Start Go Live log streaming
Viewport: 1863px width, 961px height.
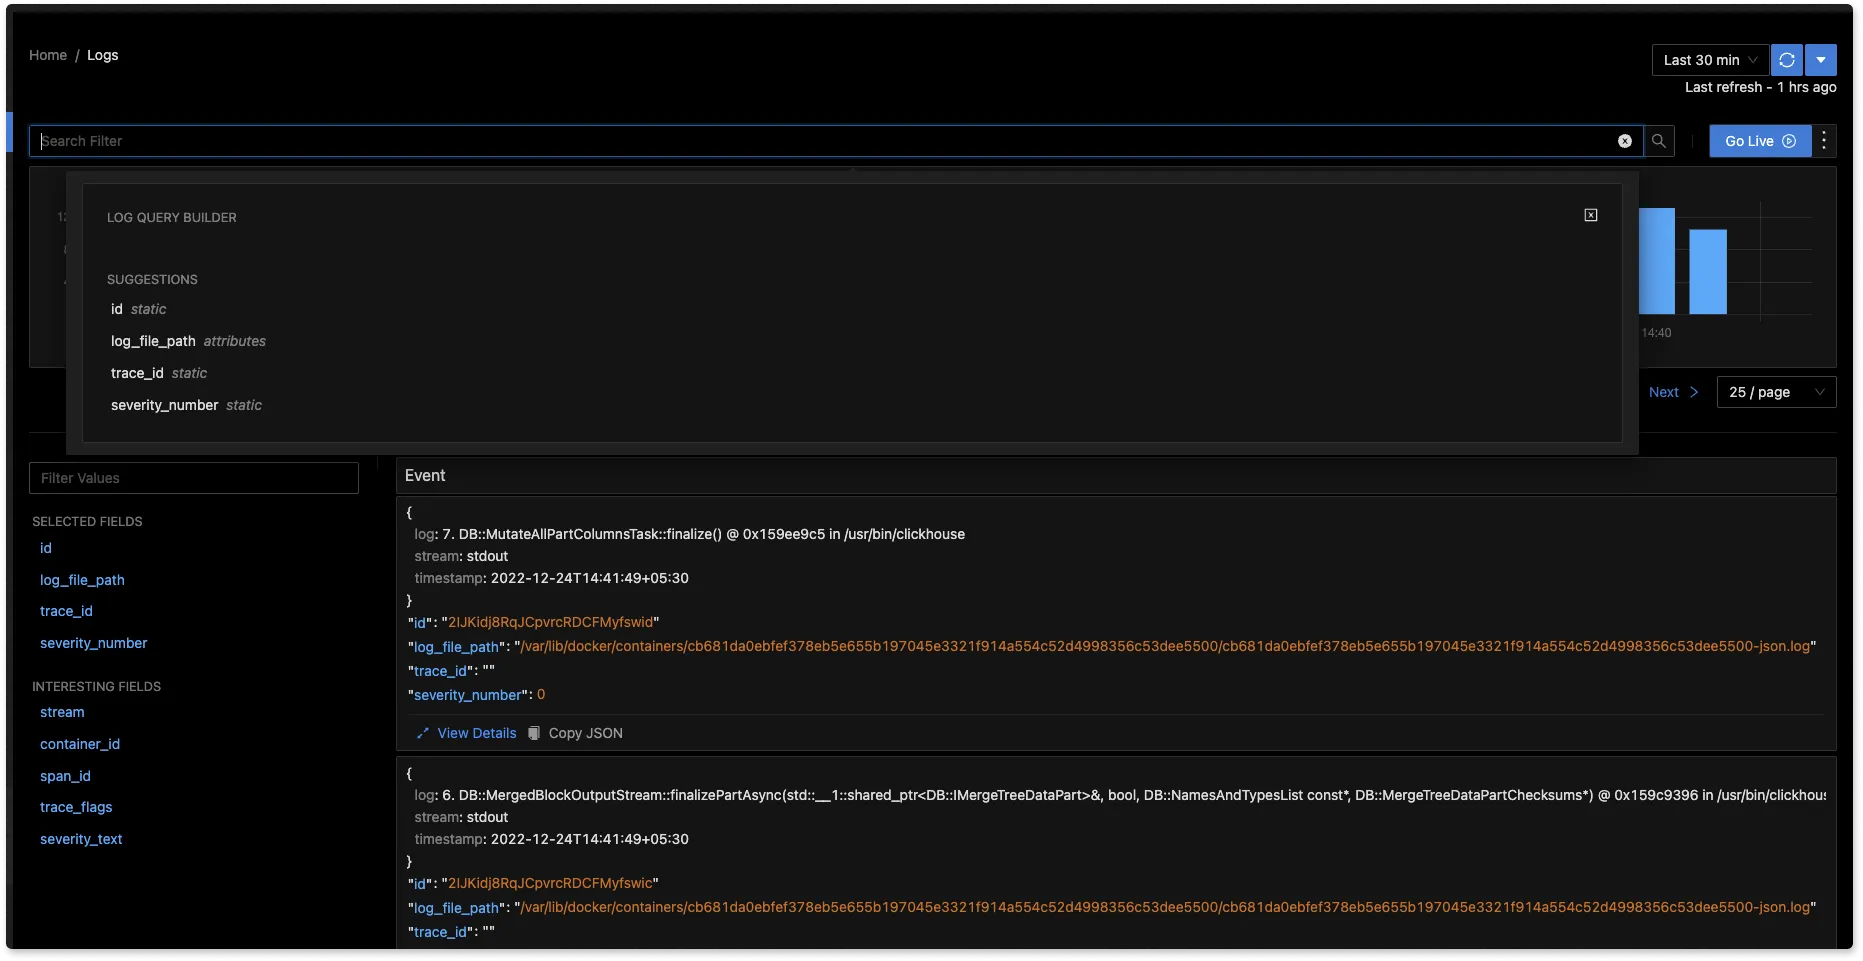pos(1760,141)
